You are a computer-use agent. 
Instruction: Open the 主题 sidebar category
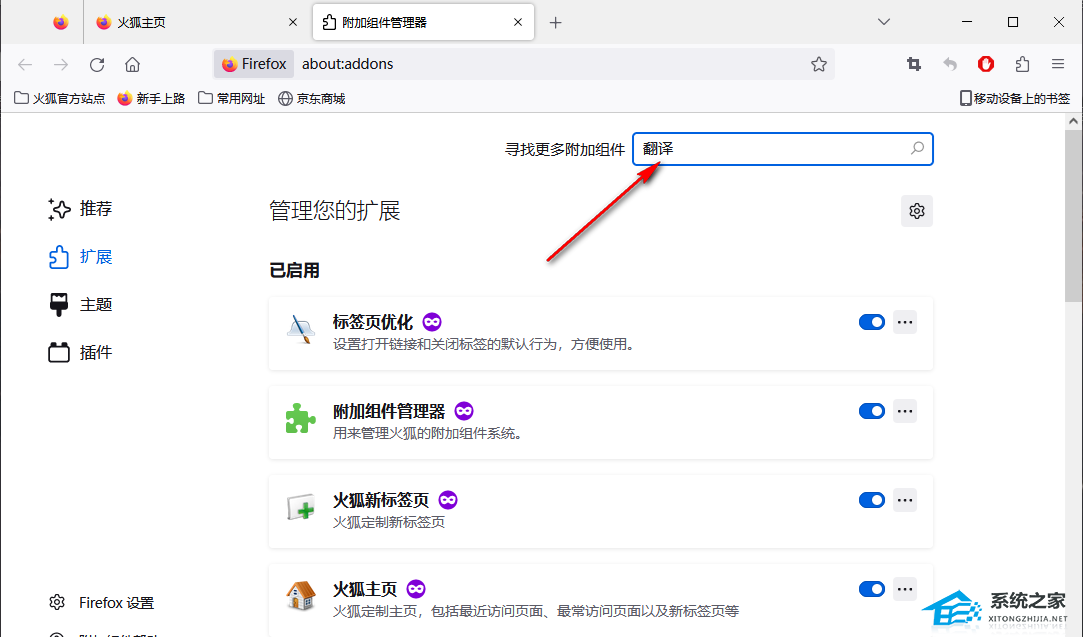(80, 305)
